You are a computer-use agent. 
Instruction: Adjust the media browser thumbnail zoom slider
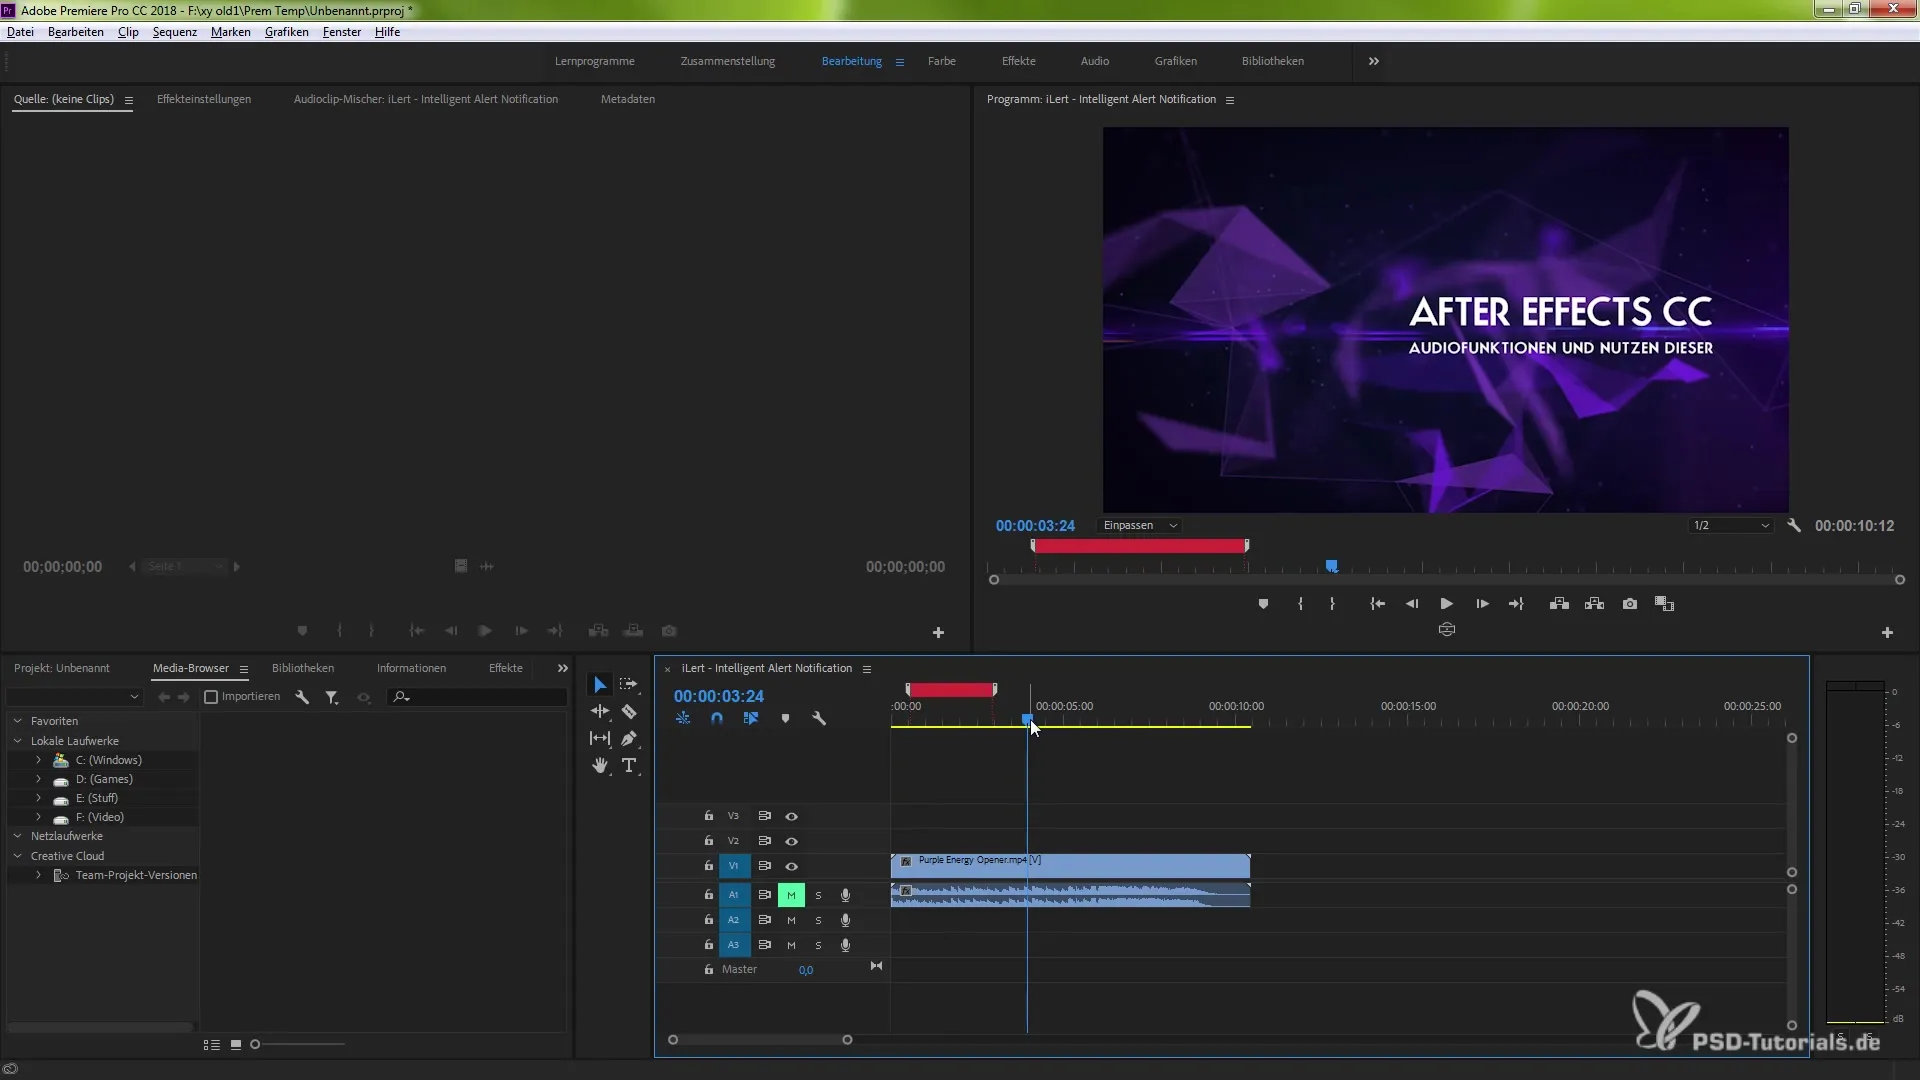coord(255,1044)
